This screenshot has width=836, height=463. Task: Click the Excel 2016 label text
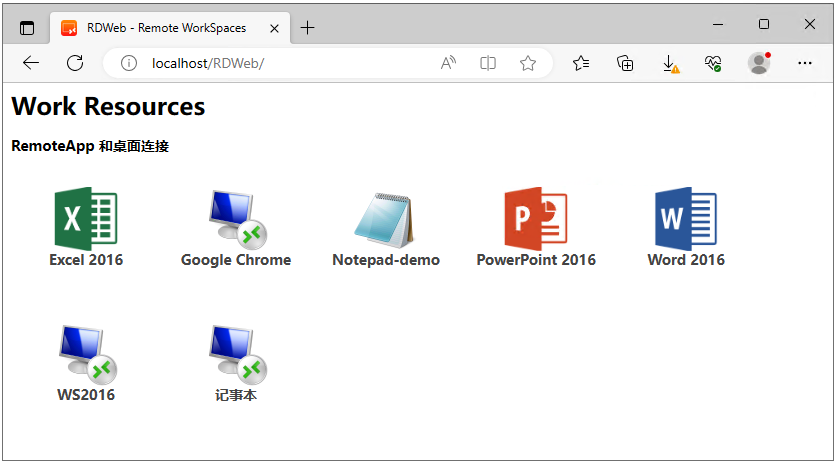86,260
